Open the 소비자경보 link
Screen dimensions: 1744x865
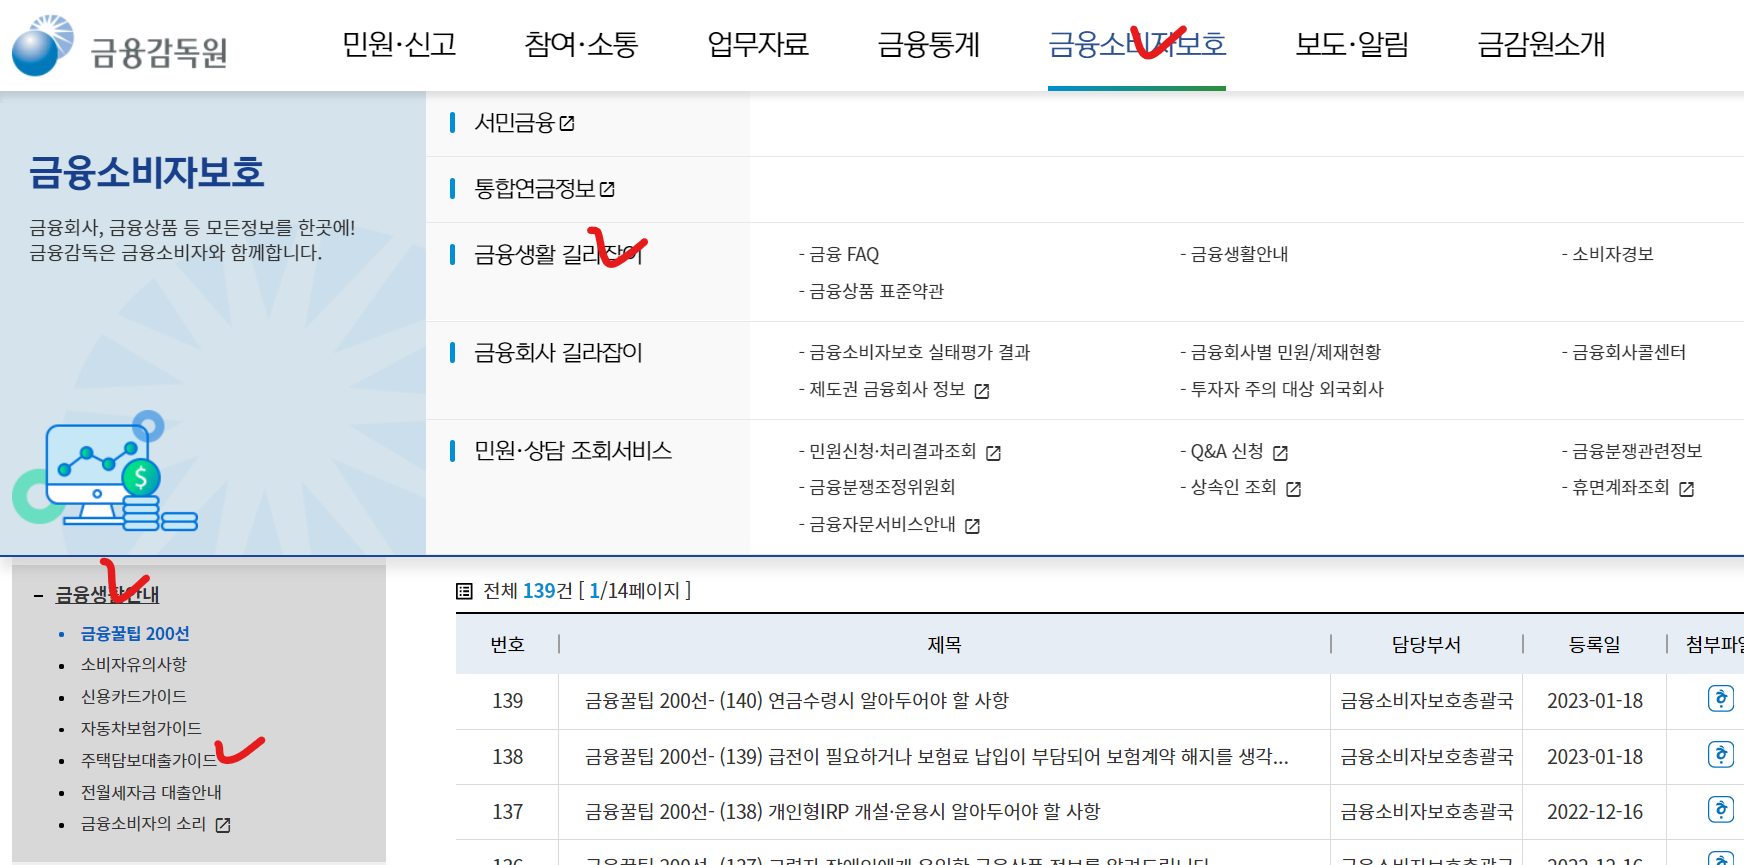(1613, 255)
